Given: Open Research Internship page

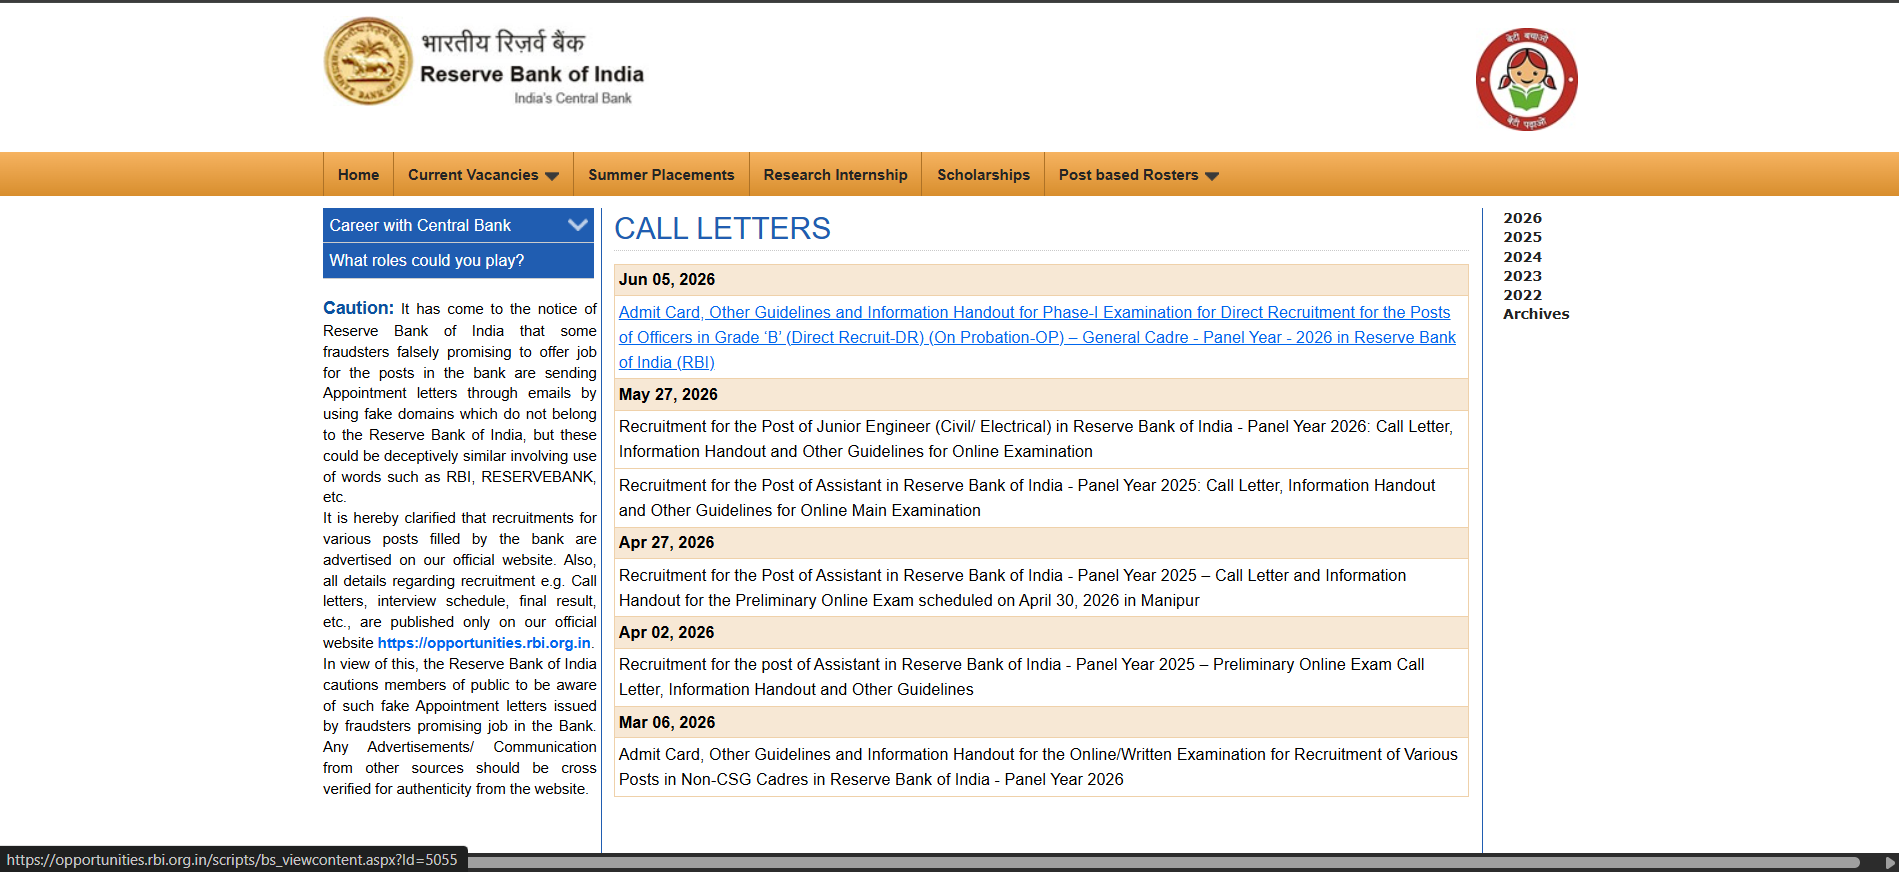Looking at the screenshot, I should click(835, 175).
